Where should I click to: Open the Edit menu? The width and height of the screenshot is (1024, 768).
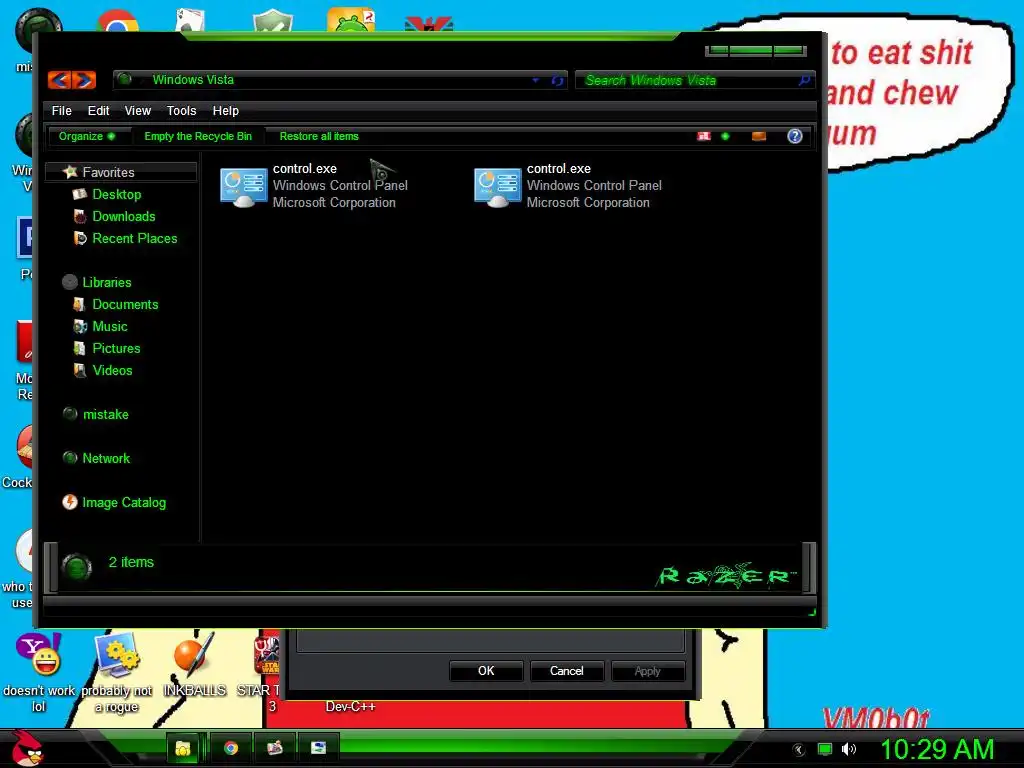click(x=99, y=110)
